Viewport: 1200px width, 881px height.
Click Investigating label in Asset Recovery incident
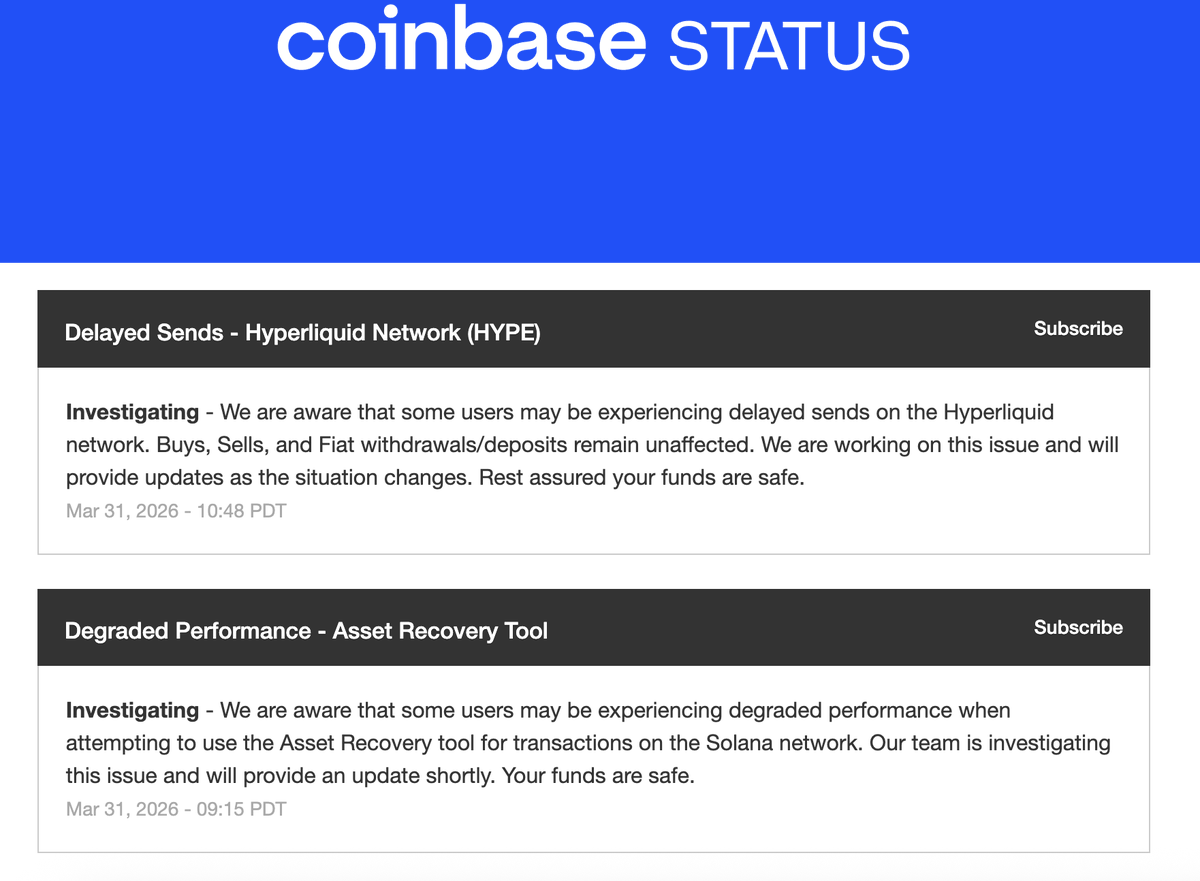(x=132, y=711)
